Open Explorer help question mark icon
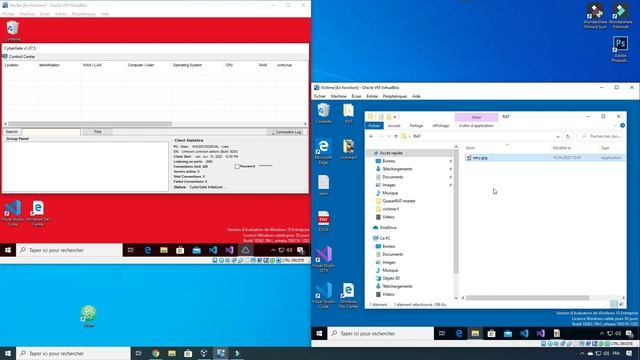 [x=622, y=125]
